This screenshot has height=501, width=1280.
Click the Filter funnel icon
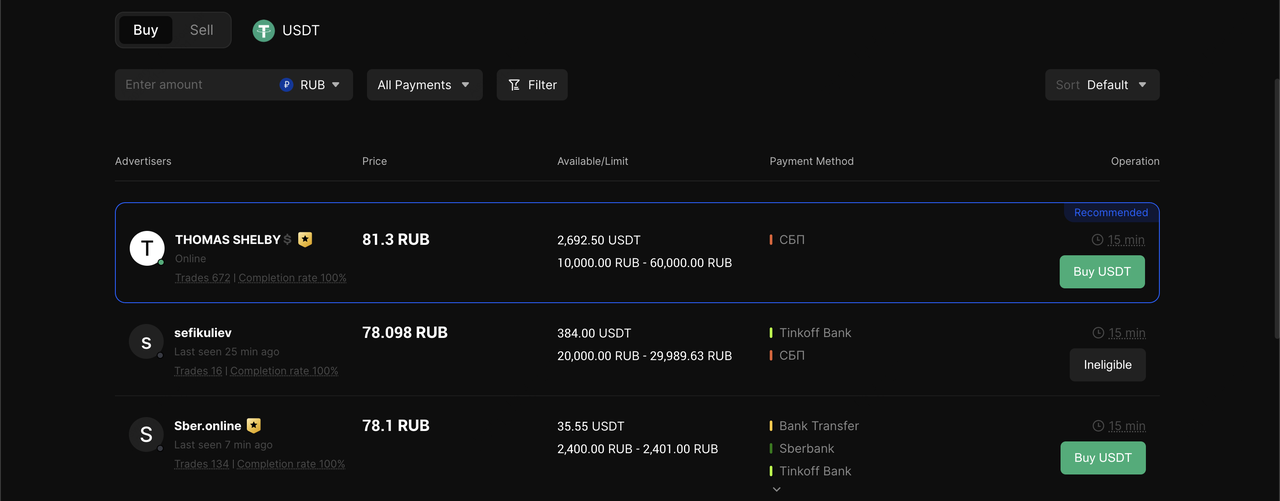(x=514, y=85)
